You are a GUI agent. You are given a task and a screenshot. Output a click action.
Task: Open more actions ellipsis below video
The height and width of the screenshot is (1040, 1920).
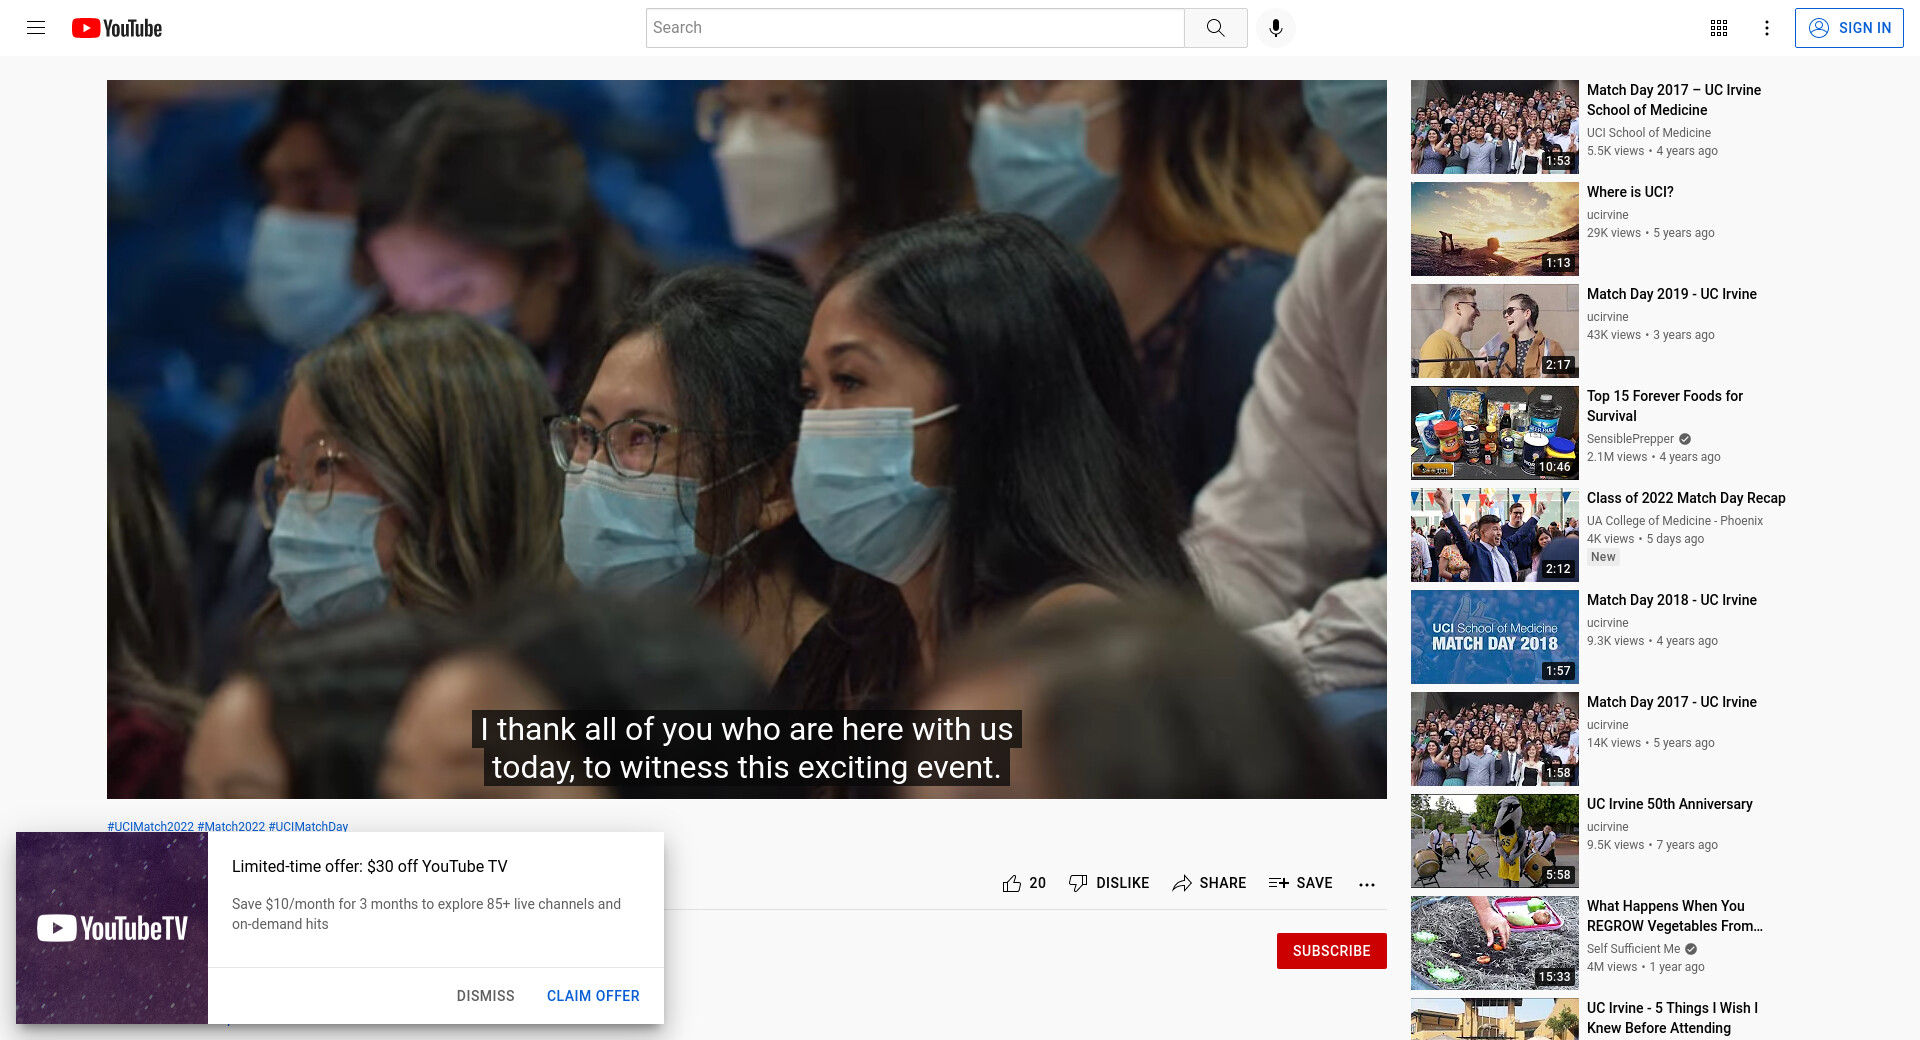click(1367, 884)
